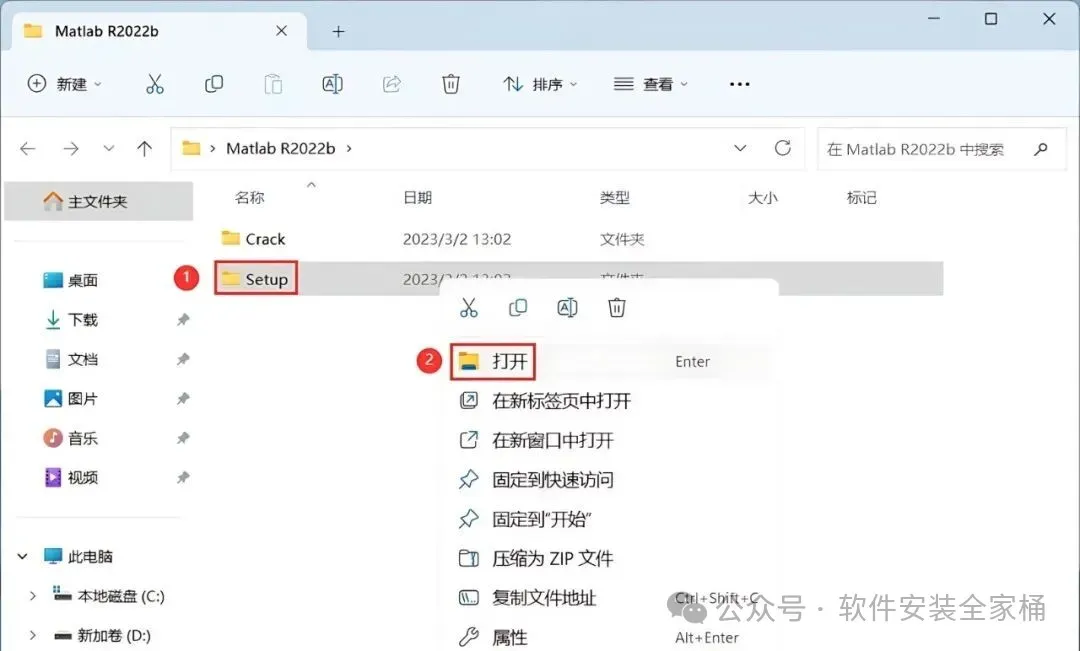Click the Copy icon in the context menu
This screenshot has height=651, width=1080.
[x=518, y=307]
